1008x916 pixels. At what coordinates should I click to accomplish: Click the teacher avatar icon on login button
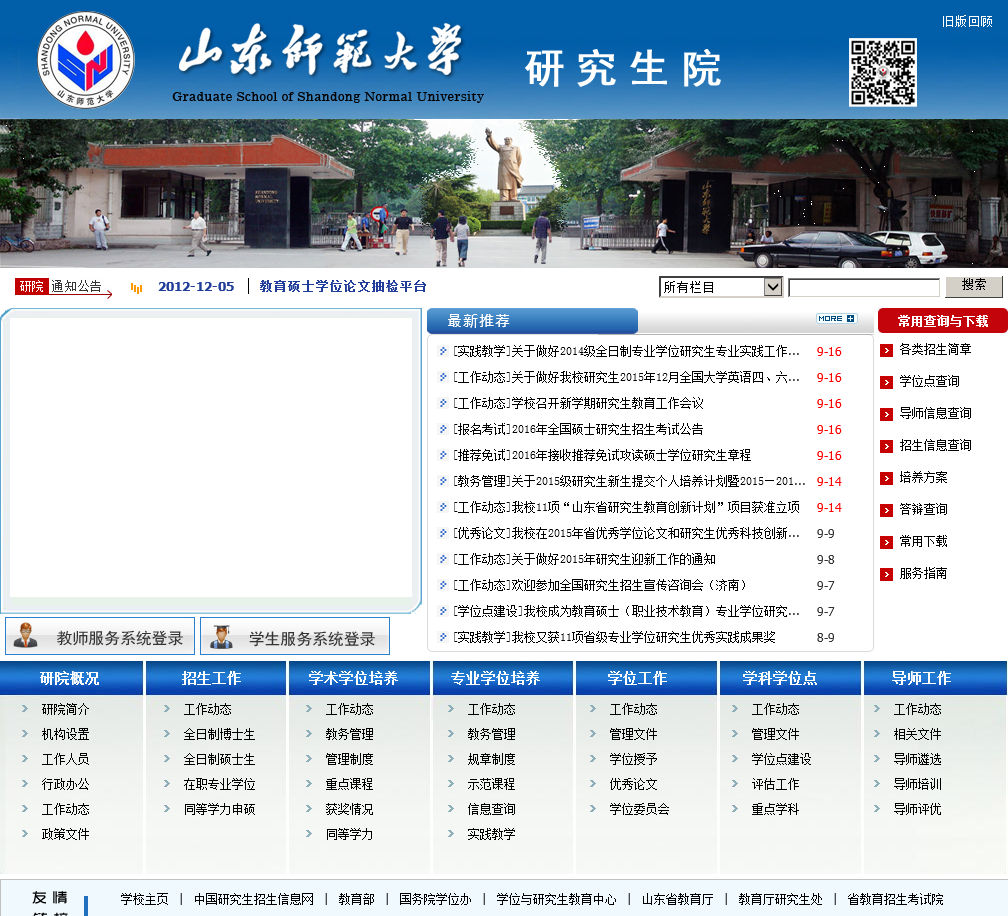[x=26, y=635]
